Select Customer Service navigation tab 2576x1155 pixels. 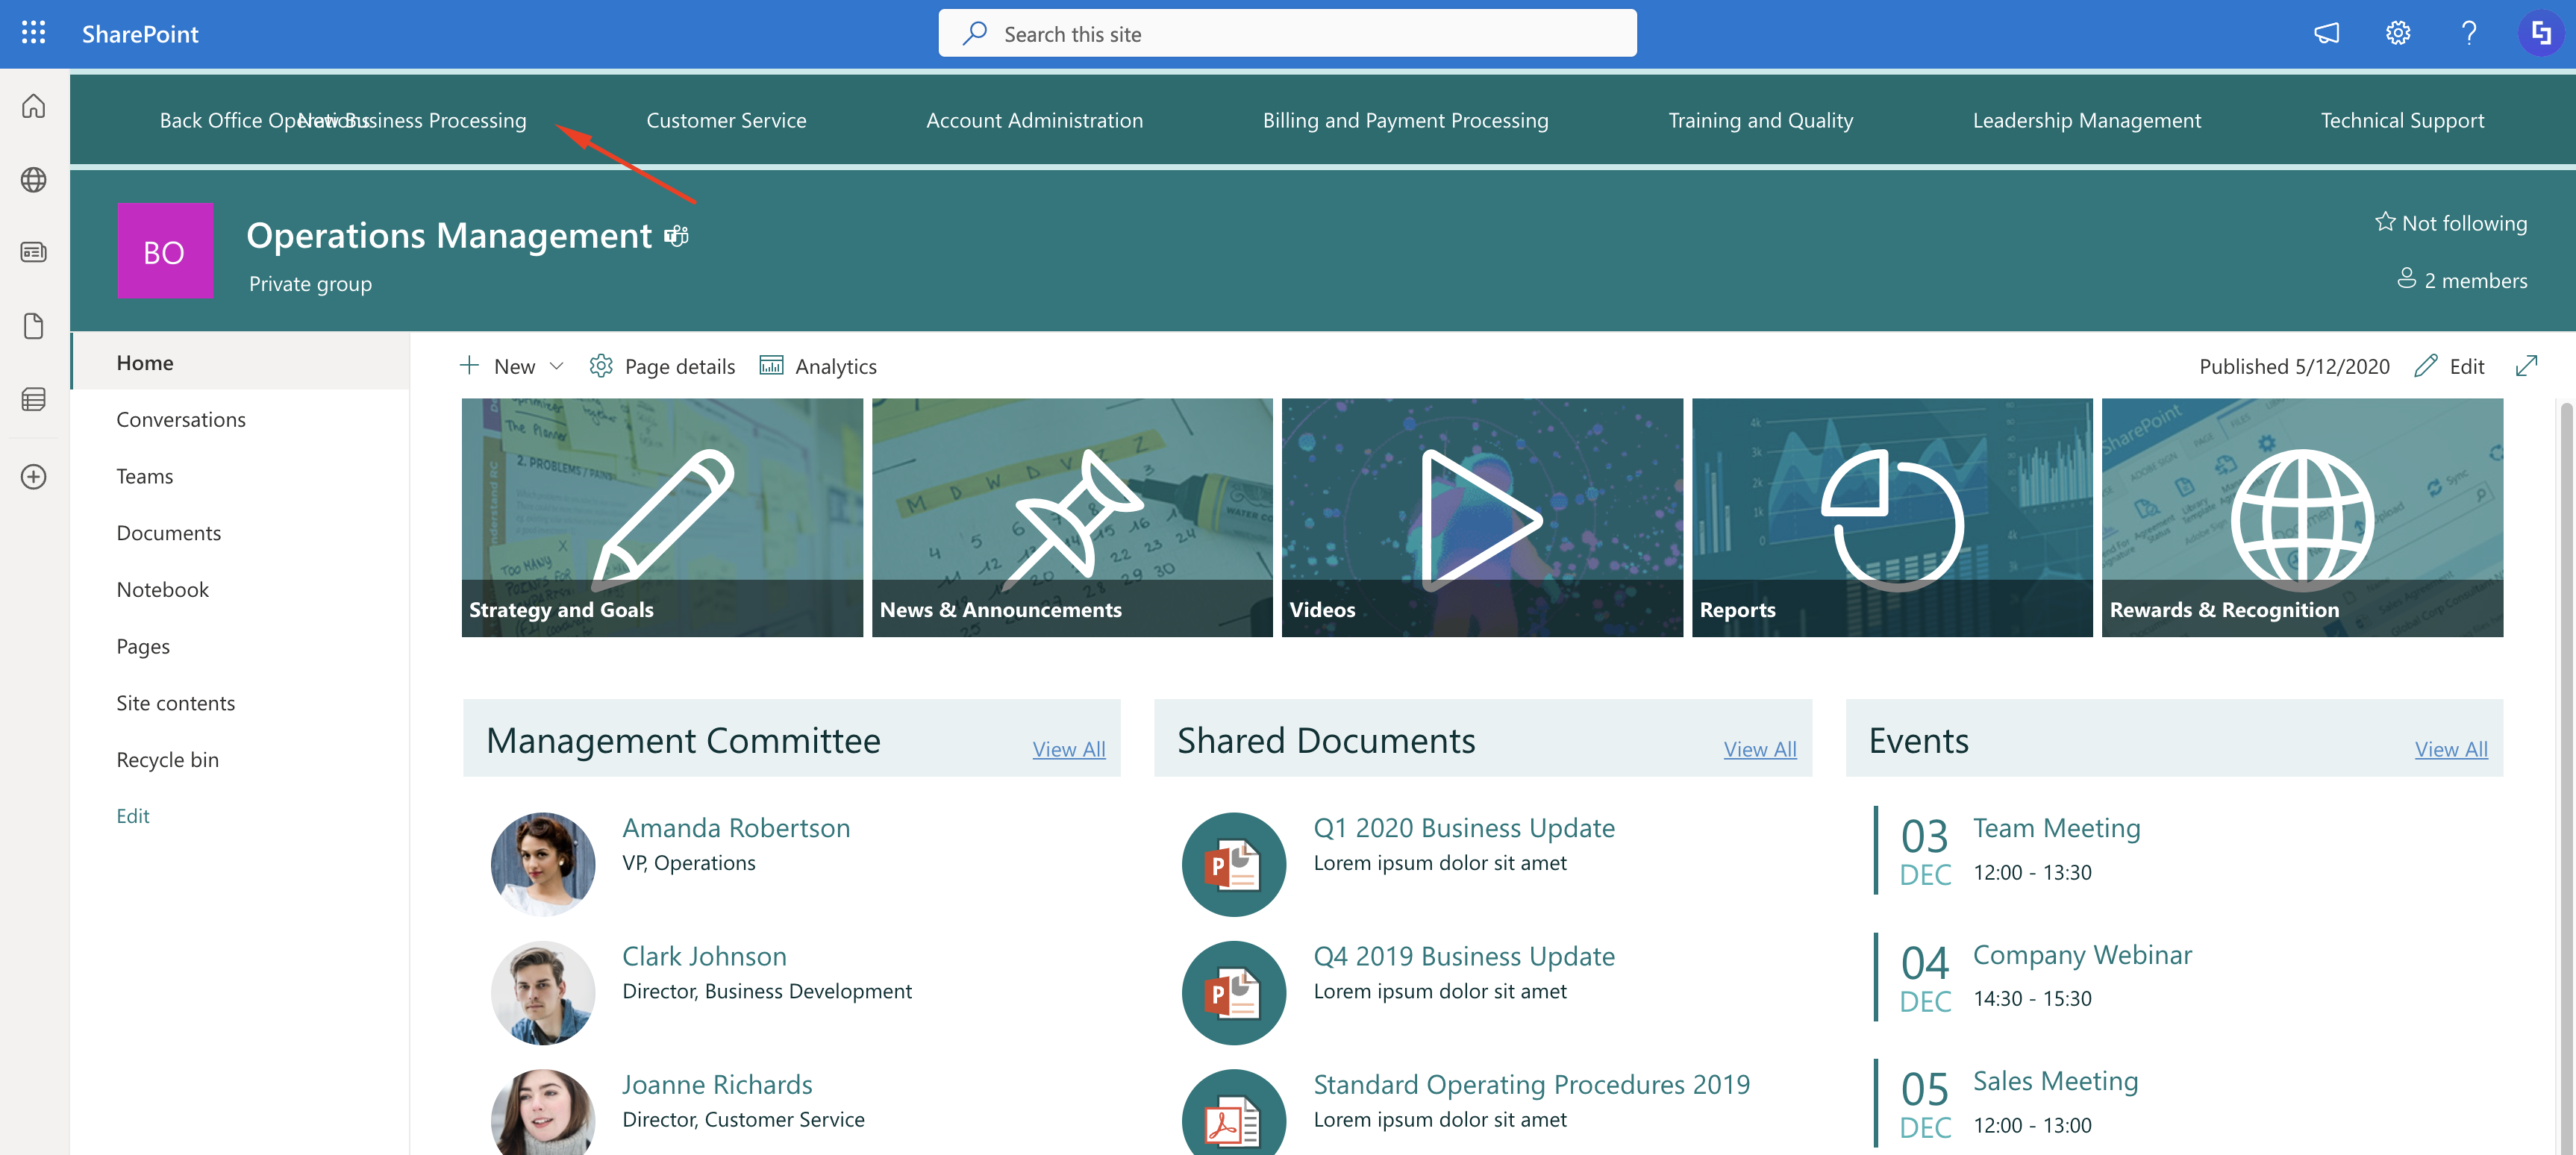[725, 120]
